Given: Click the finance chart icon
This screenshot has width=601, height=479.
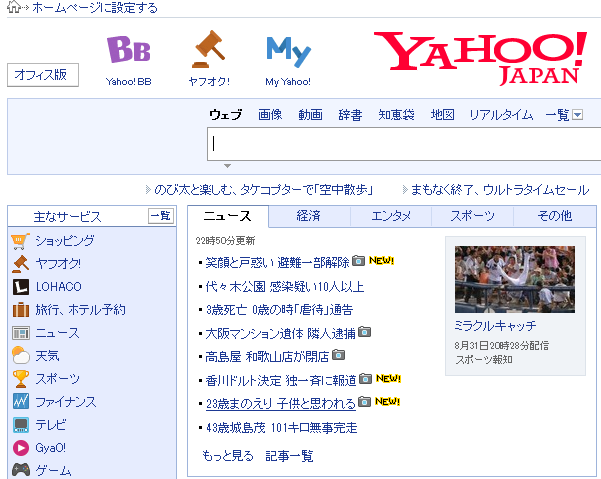Looking at the screenshot, I should (x=21, y=402).
